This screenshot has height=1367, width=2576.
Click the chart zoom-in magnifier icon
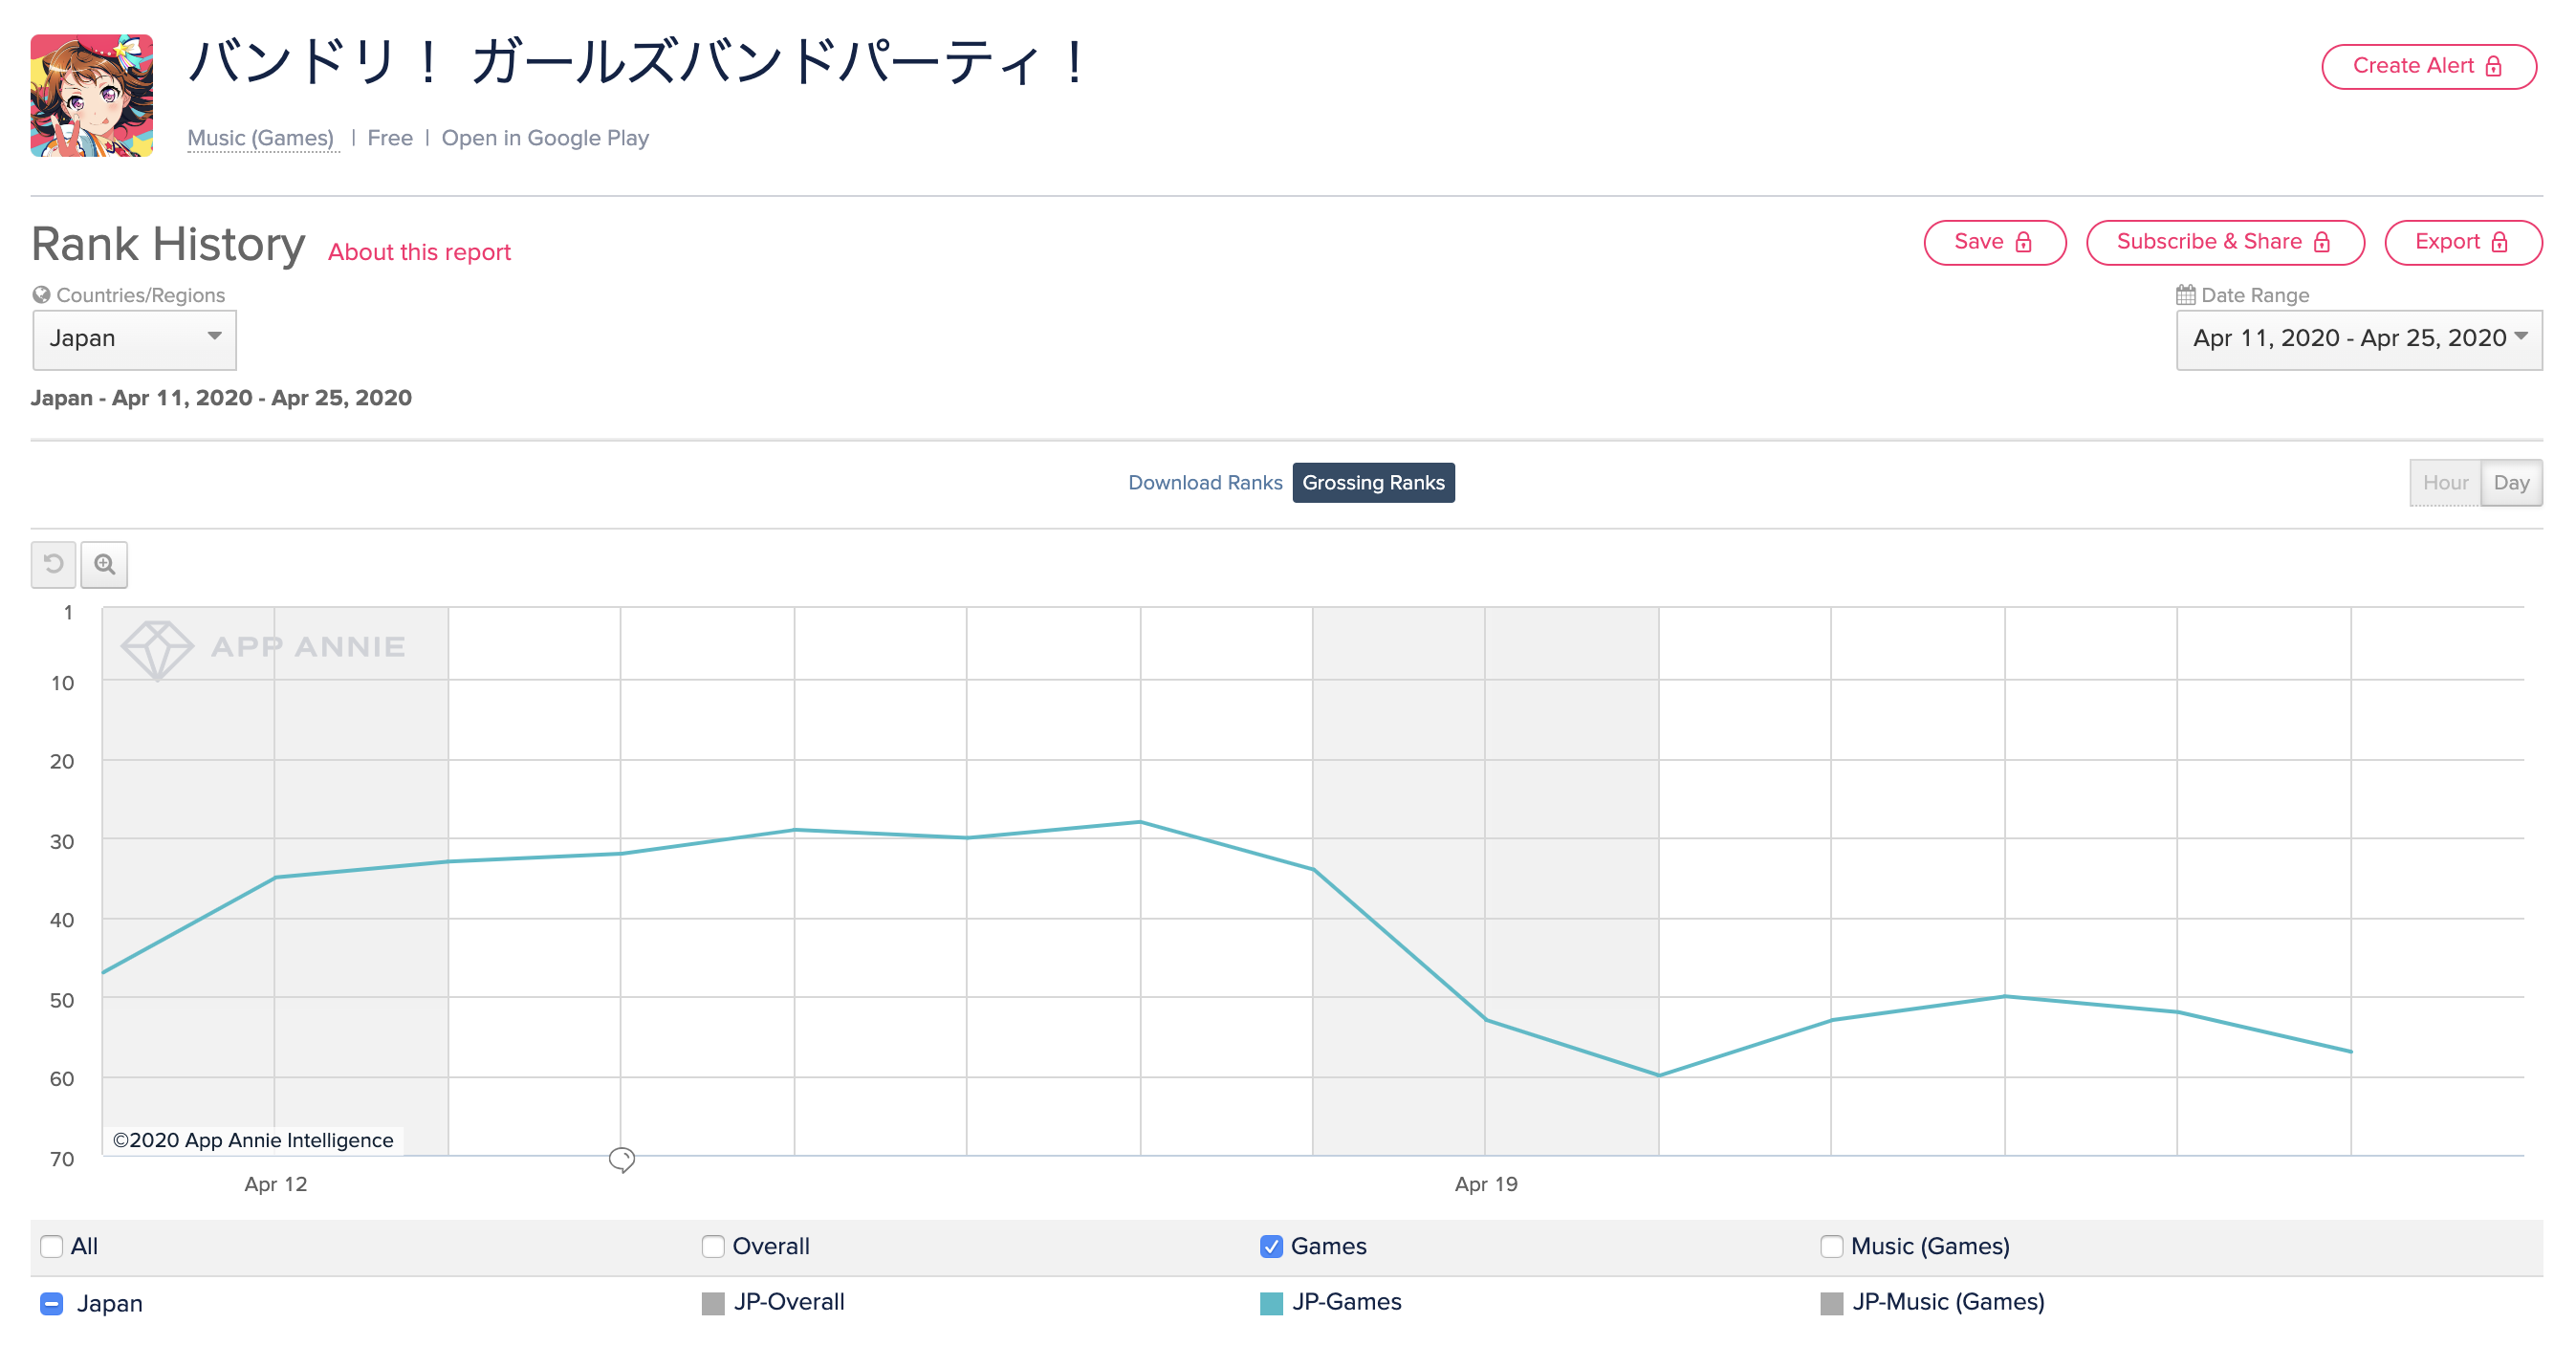[104, 564]
